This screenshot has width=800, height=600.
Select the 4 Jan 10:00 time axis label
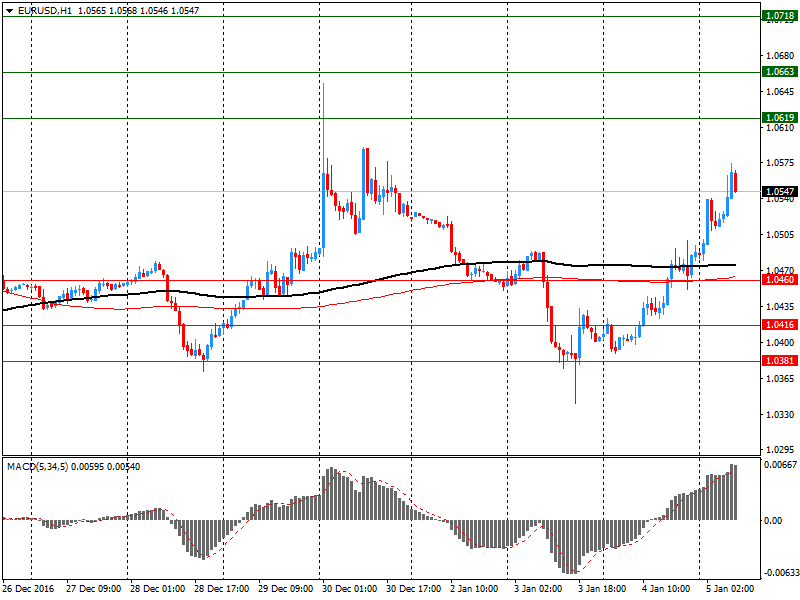[666, 589]
